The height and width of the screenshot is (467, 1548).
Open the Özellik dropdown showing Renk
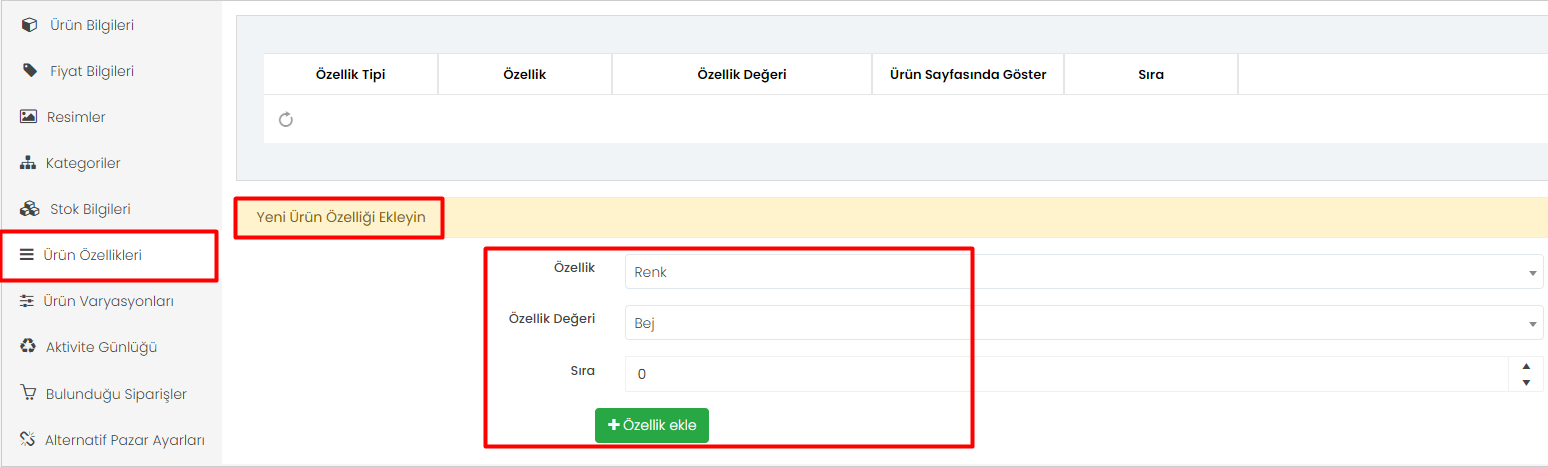(x=1084, y=272)
